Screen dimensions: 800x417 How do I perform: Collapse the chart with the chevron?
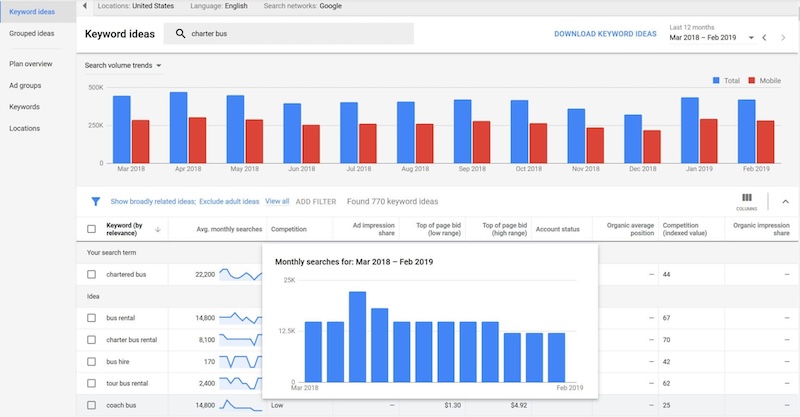click(785, 201)
